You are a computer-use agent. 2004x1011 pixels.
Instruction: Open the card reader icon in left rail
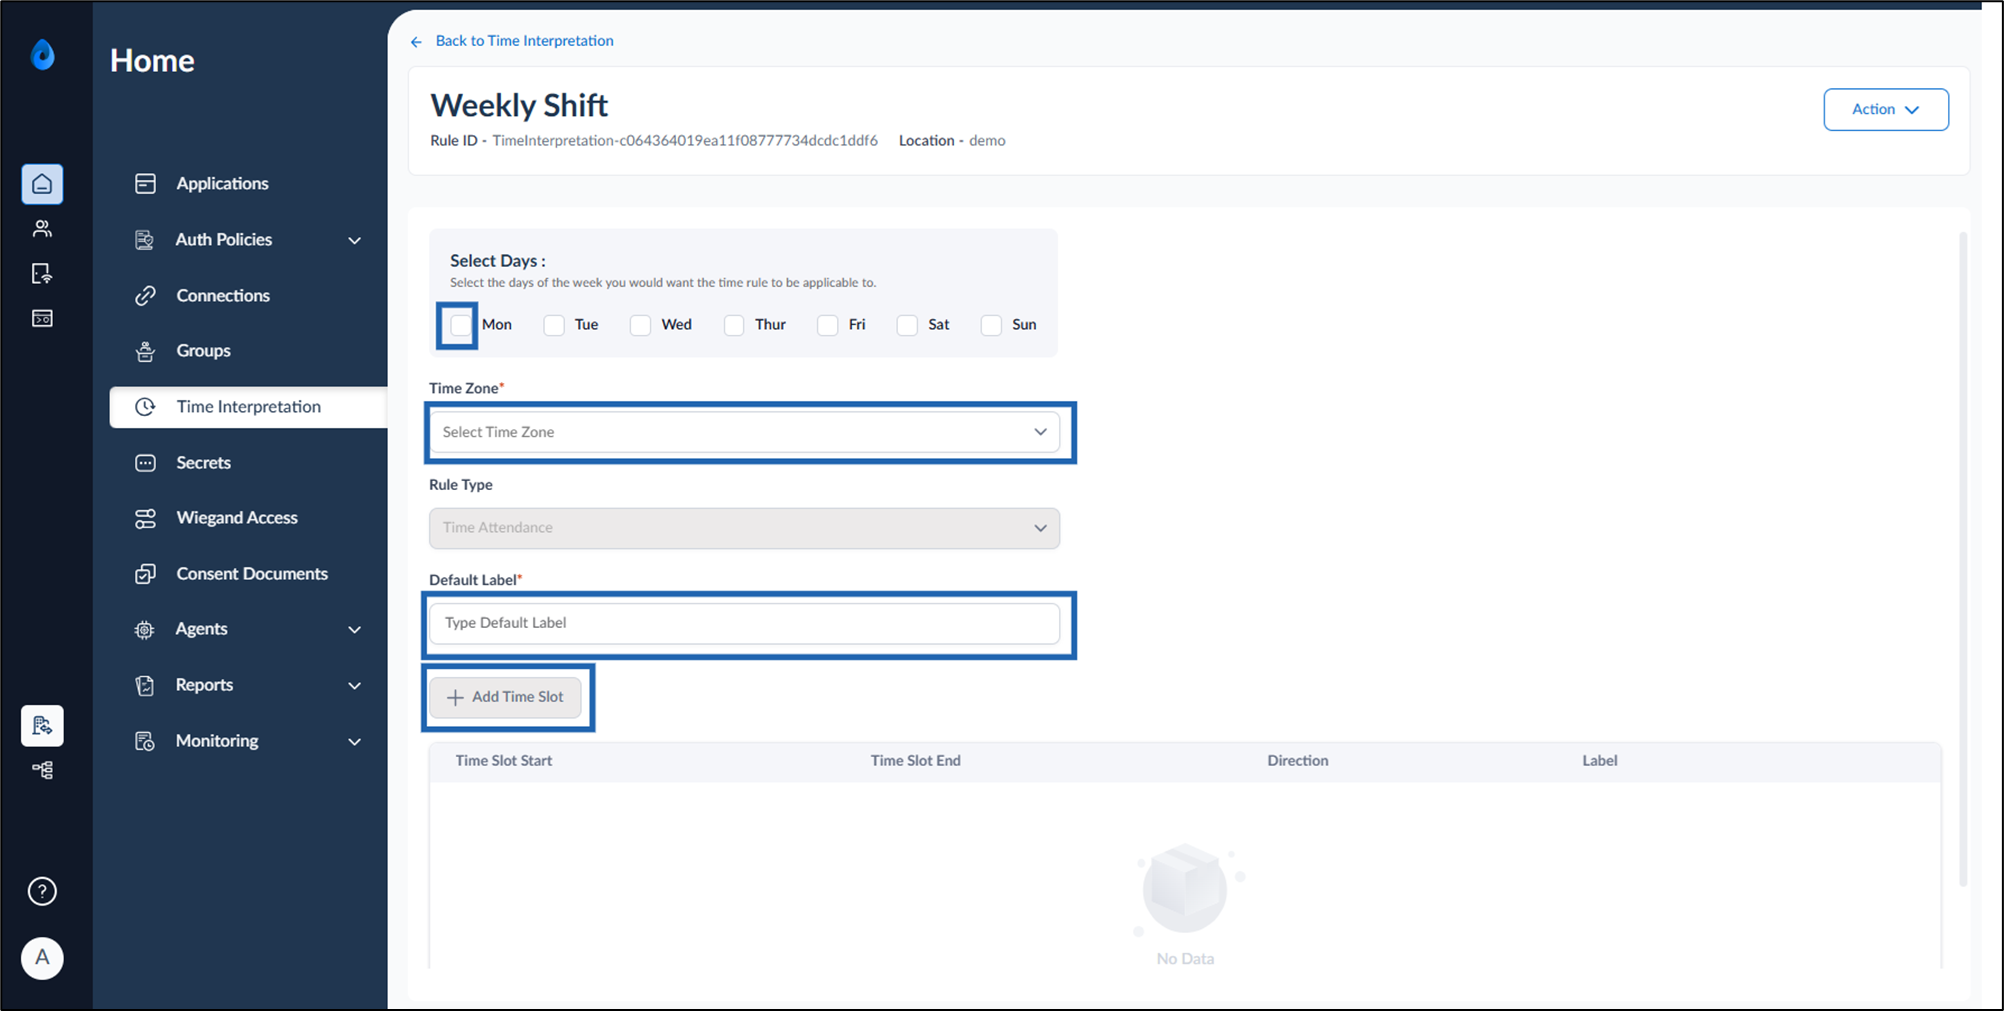coord(42,319)
